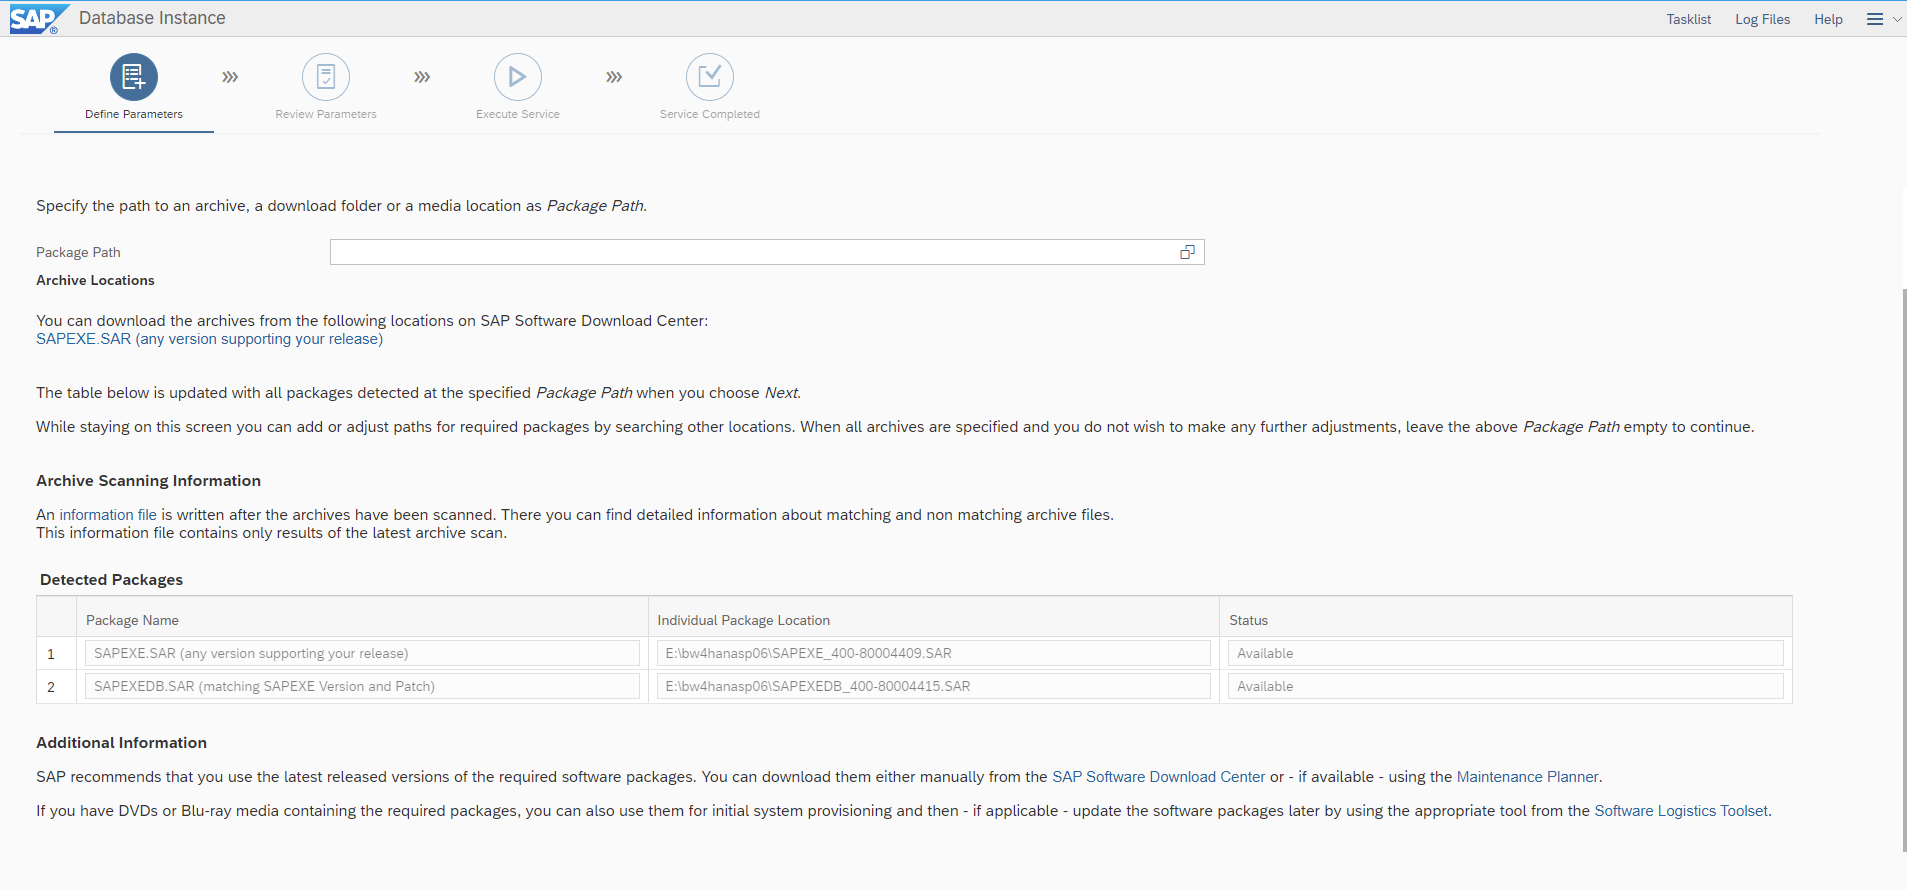Click the Available status of SAPEXEDB.SAR
1907x890 pixels.
coord(1505,686)
